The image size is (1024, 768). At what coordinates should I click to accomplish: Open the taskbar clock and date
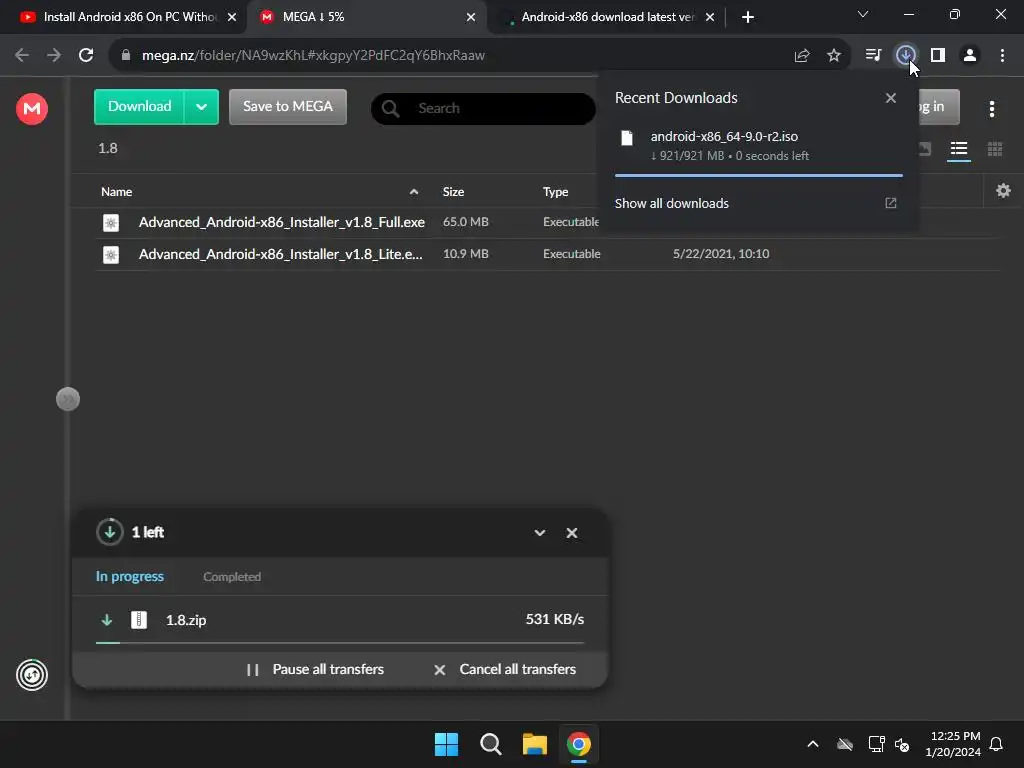[x=953, y=744]
